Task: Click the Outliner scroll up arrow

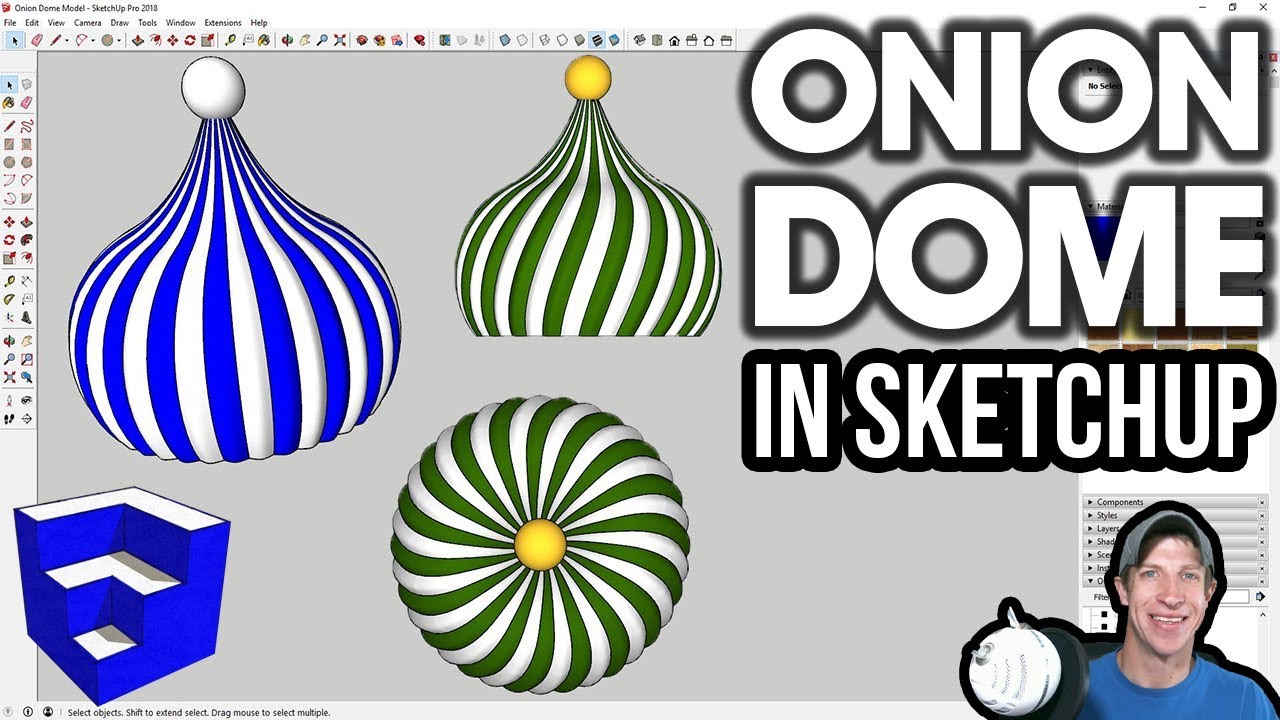Action: 1263,614
